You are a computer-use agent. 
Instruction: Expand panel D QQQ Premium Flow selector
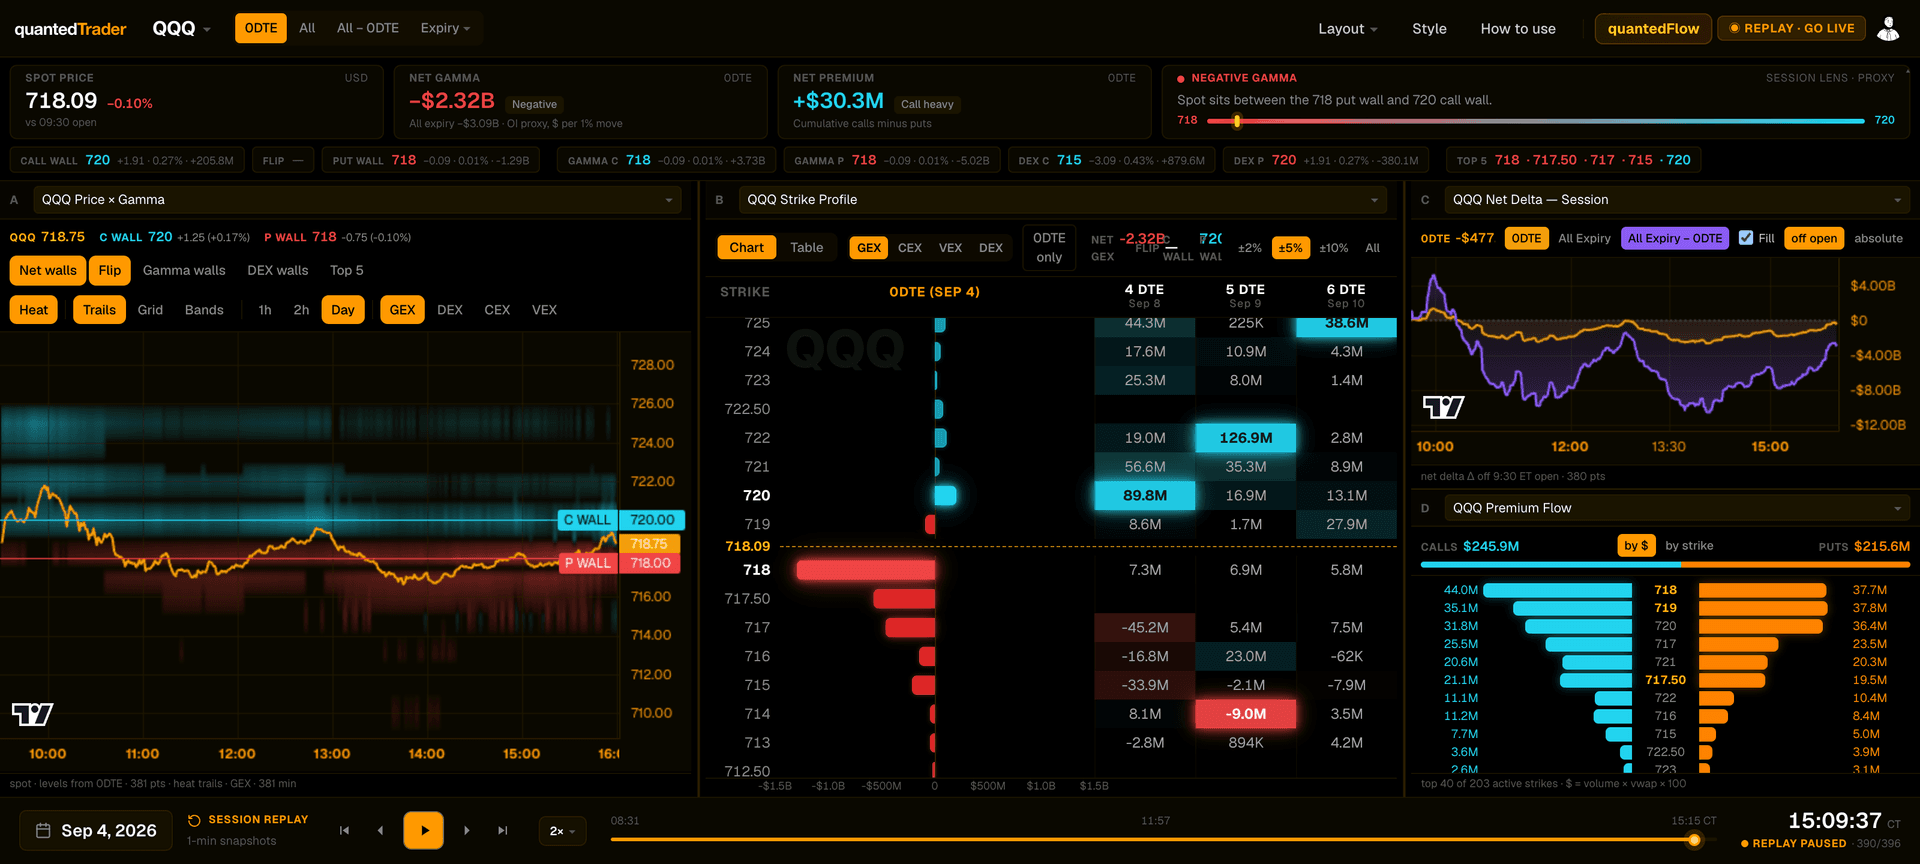[1677, 508]
